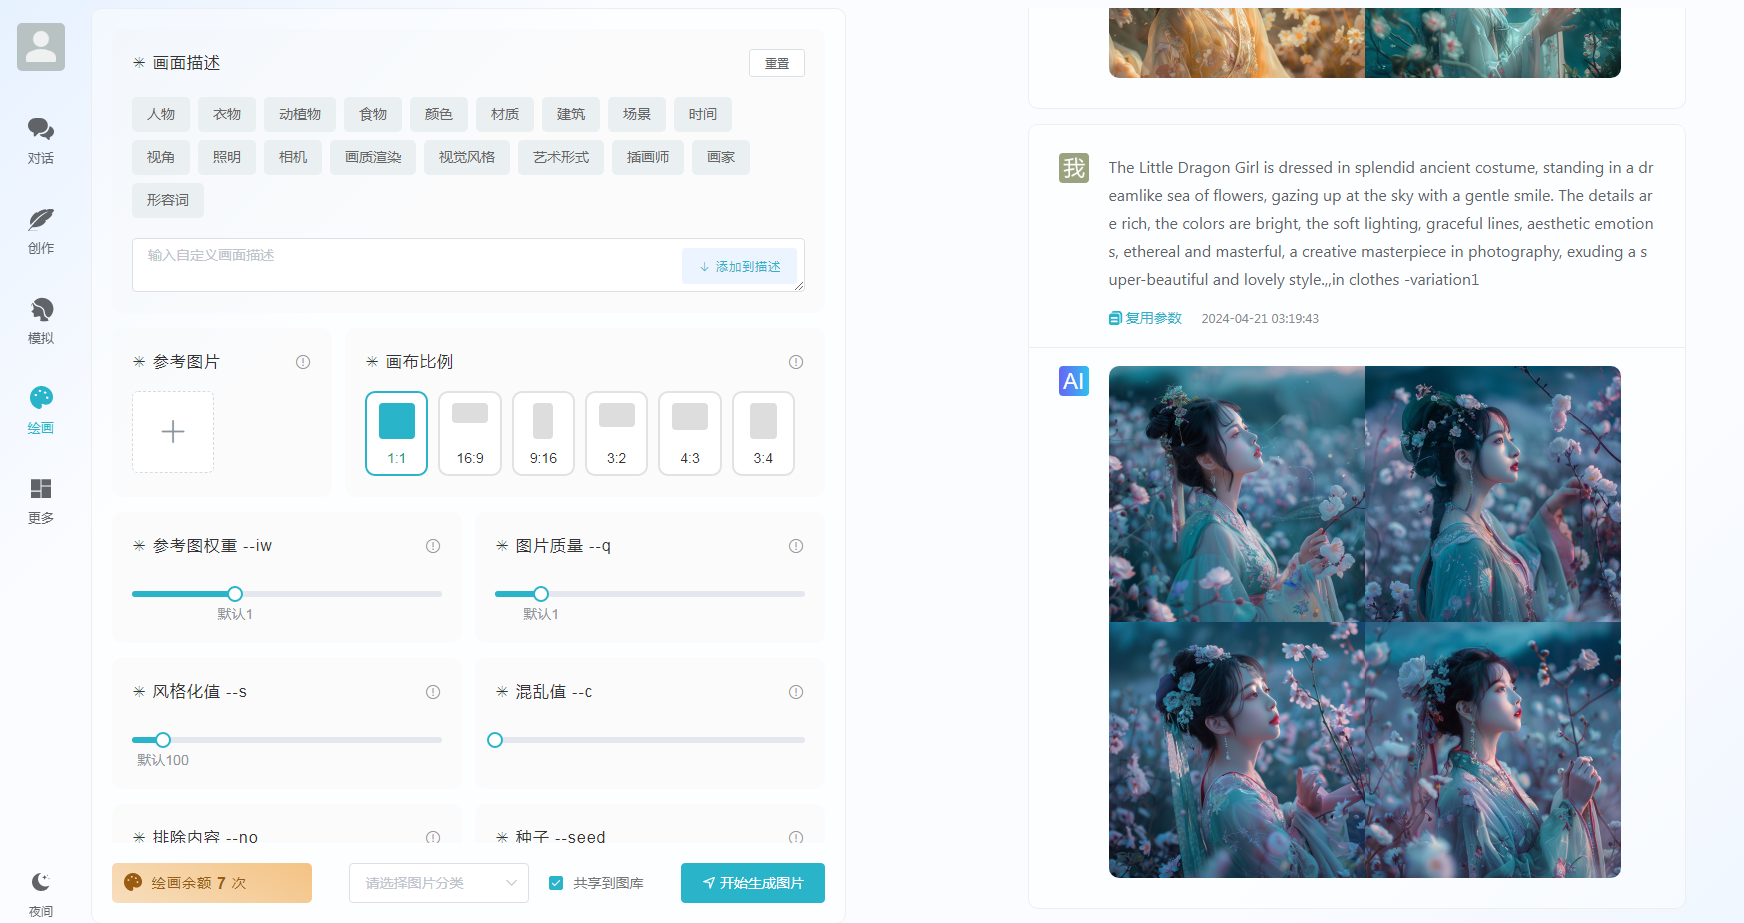
Task: Click the 混乱值 --c slider handle
Action: (495, 740)
